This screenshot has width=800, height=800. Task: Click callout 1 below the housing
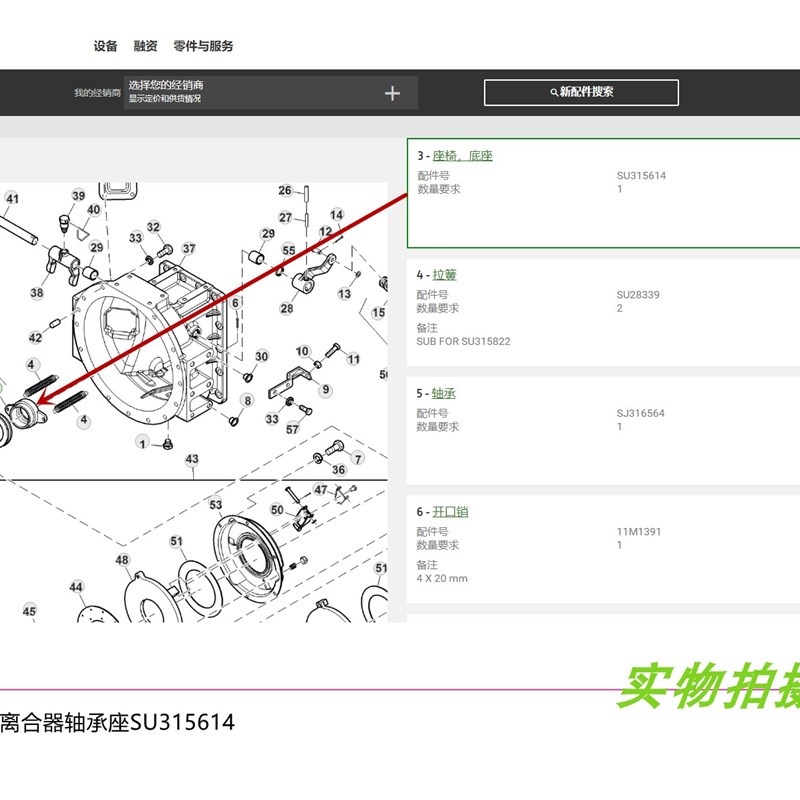[143, 442]
